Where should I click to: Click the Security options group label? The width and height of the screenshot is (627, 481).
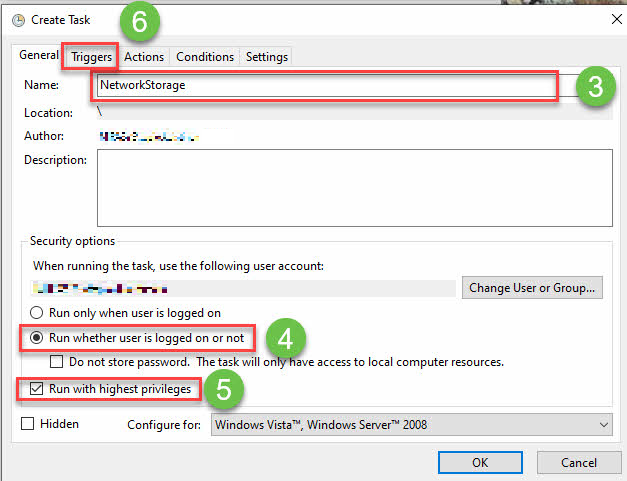pyautogui.click(x=72, y=241)
